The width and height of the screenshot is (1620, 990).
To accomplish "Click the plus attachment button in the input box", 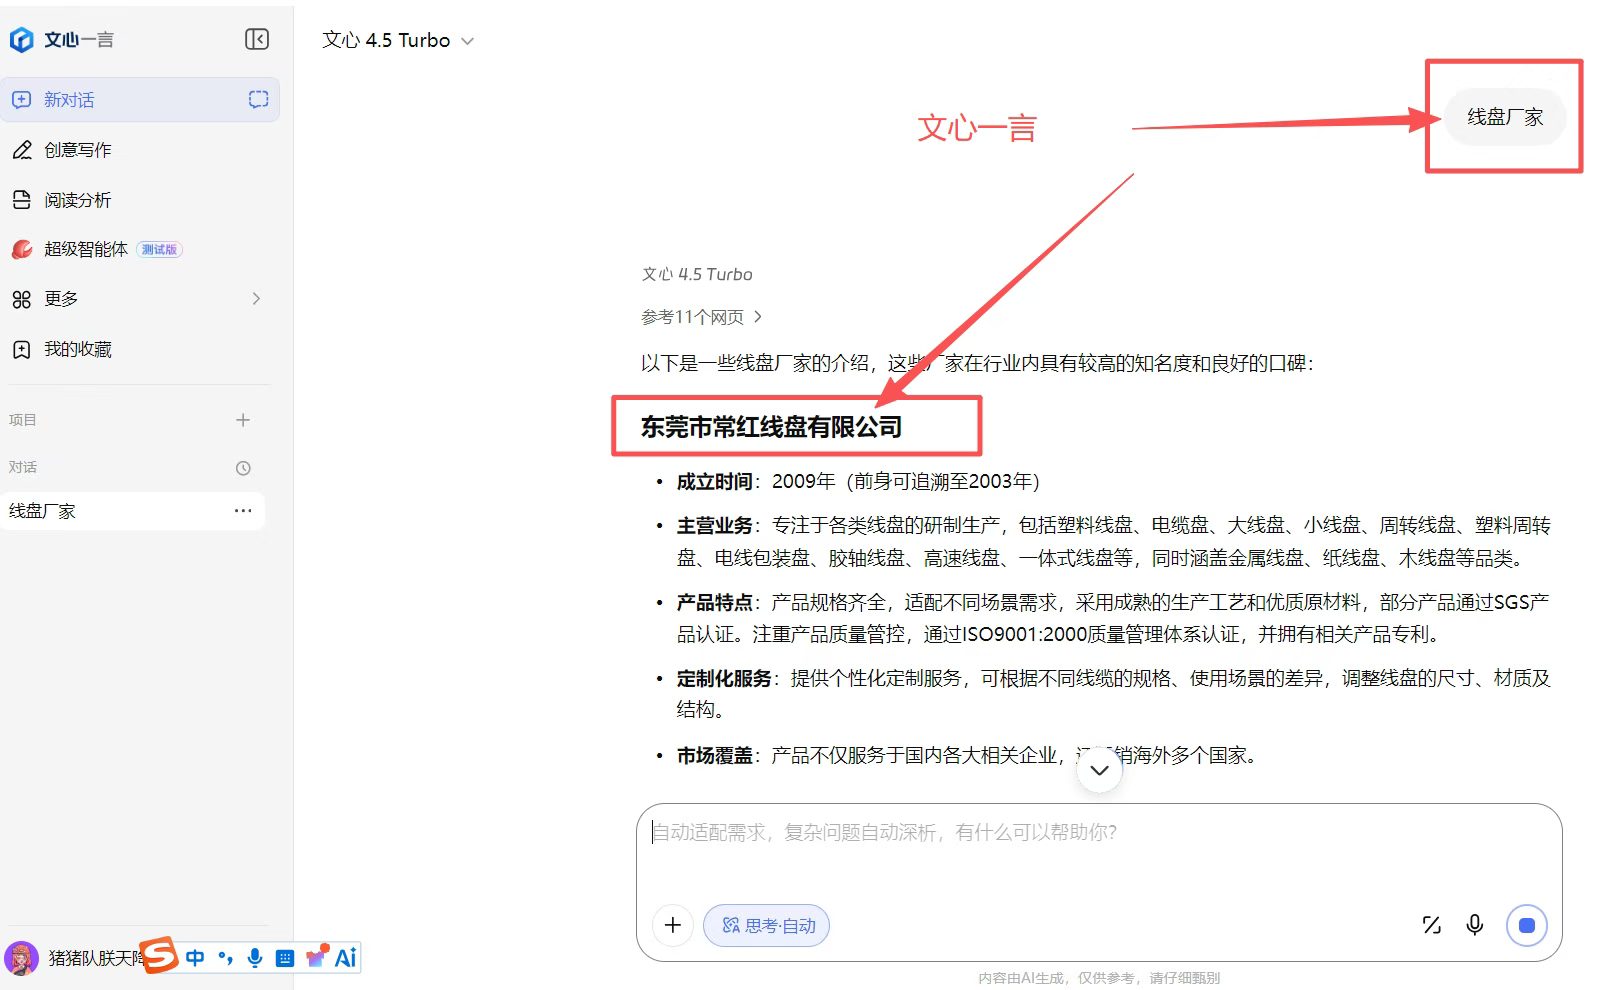I will pos(673,925).
